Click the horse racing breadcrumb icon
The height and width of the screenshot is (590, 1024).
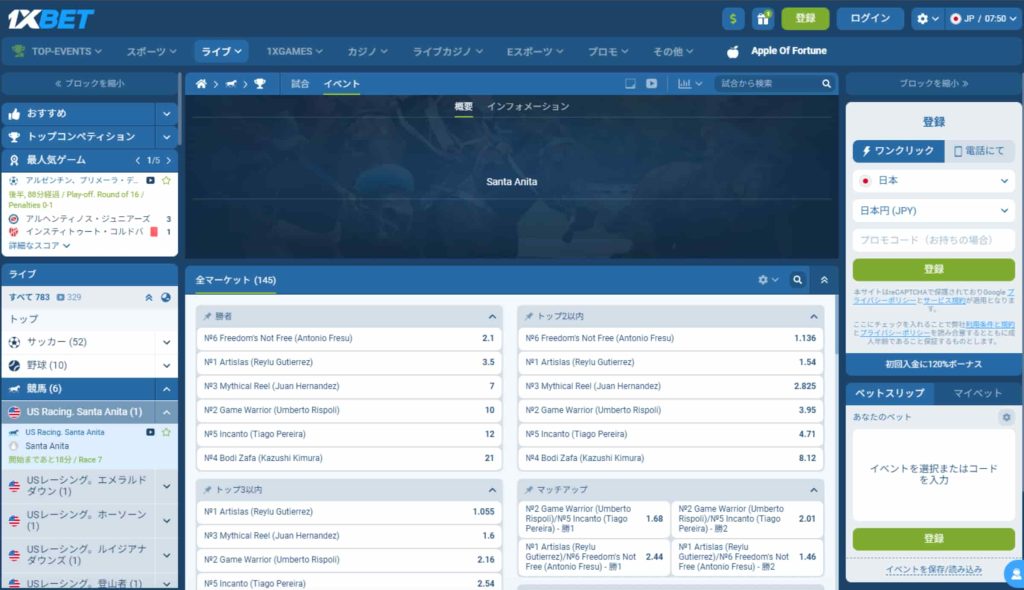231,84
